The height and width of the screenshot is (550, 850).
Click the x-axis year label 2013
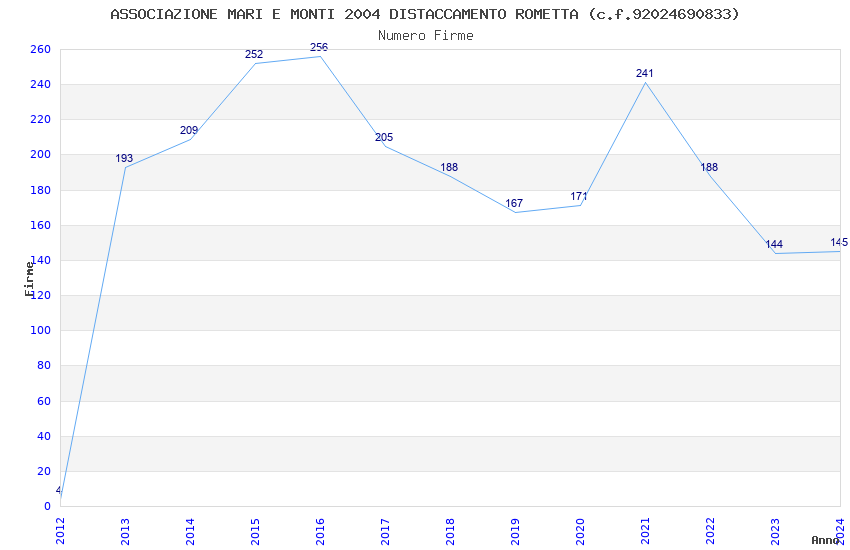click(125, 531)
